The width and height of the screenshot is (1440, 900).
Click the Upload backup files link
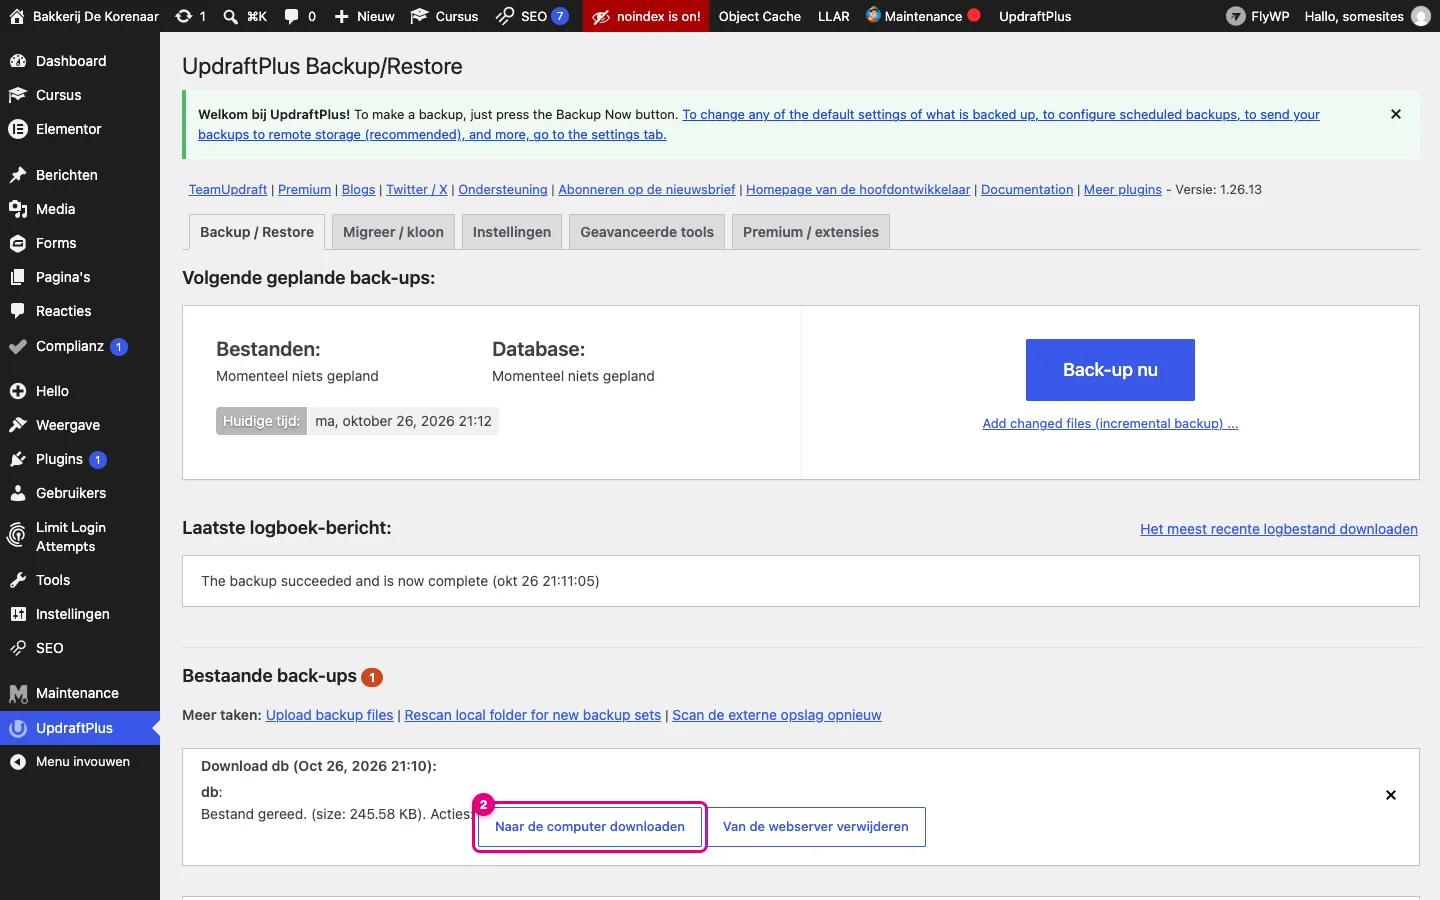click(x=330, y=715)
